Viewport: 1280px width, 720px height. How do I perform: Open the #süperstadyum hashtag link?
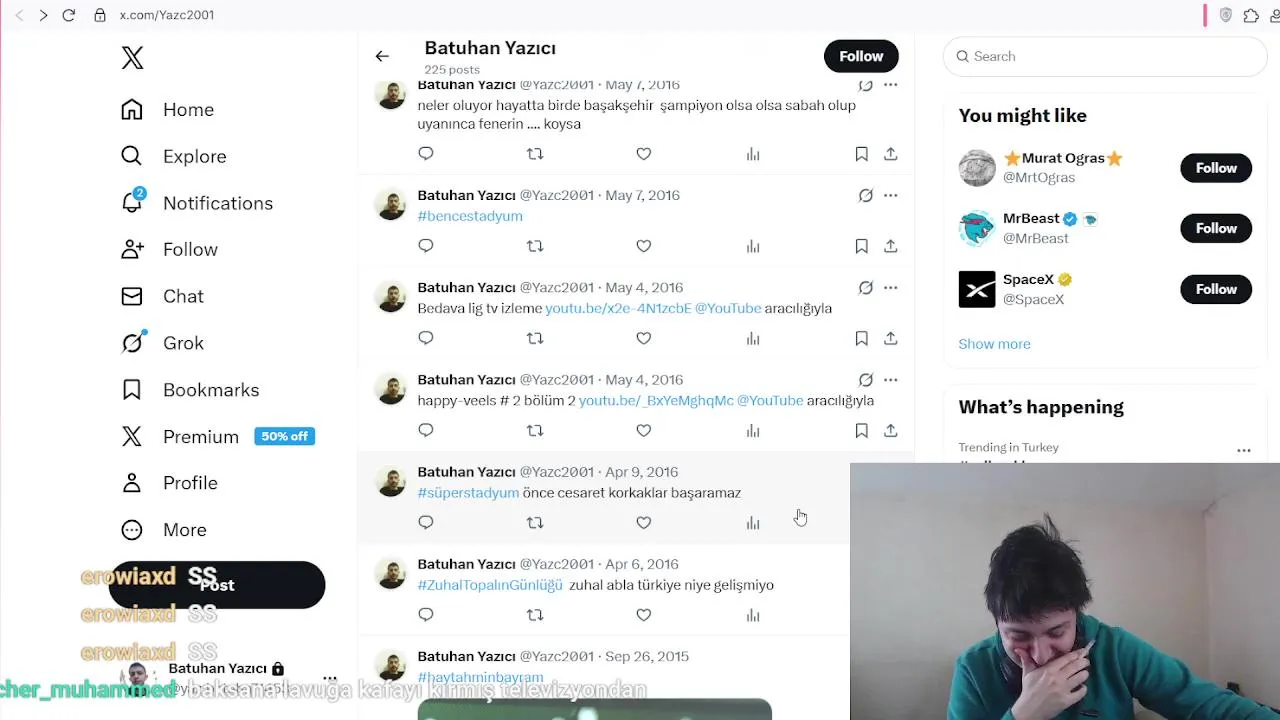[x=468, y=493]
